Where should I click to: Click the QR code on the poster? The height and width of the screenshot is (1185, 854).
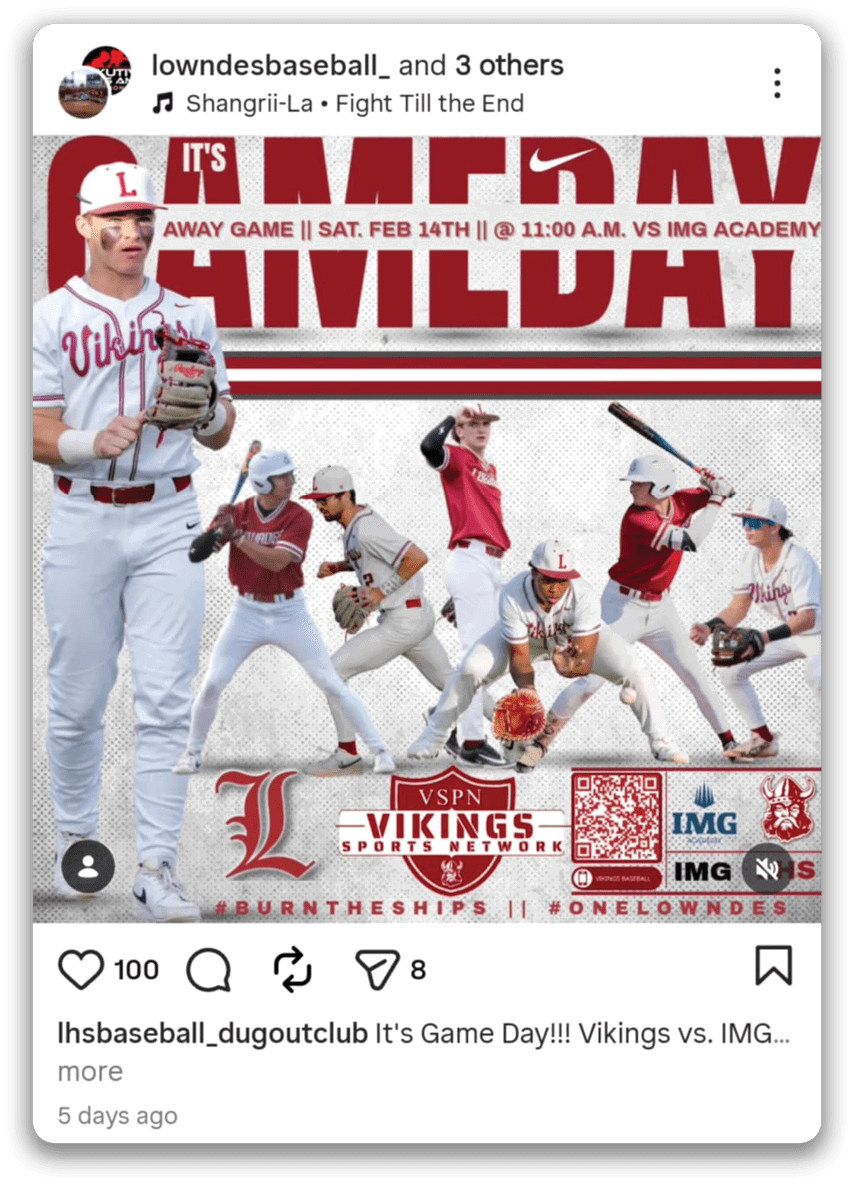click(x=617, y=816)
